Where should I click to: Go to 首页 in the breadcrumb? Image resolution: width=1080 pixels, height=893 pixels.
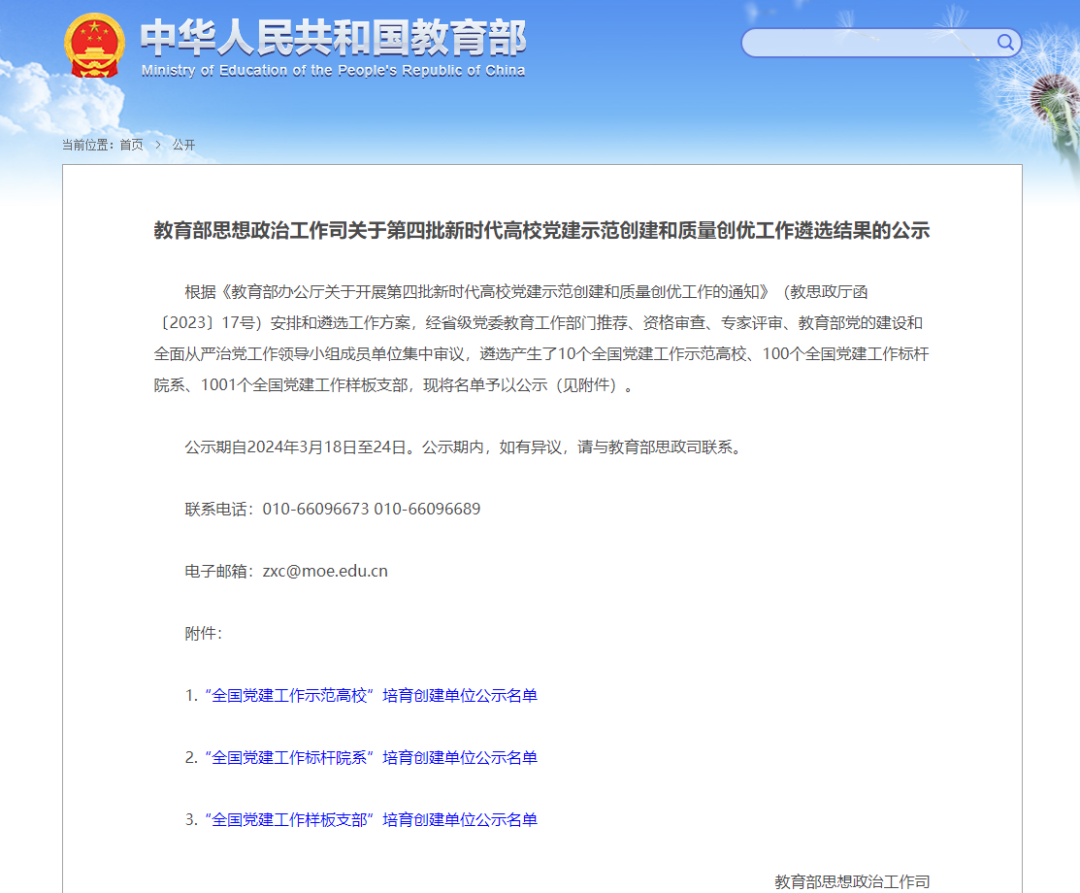[131, 145]
